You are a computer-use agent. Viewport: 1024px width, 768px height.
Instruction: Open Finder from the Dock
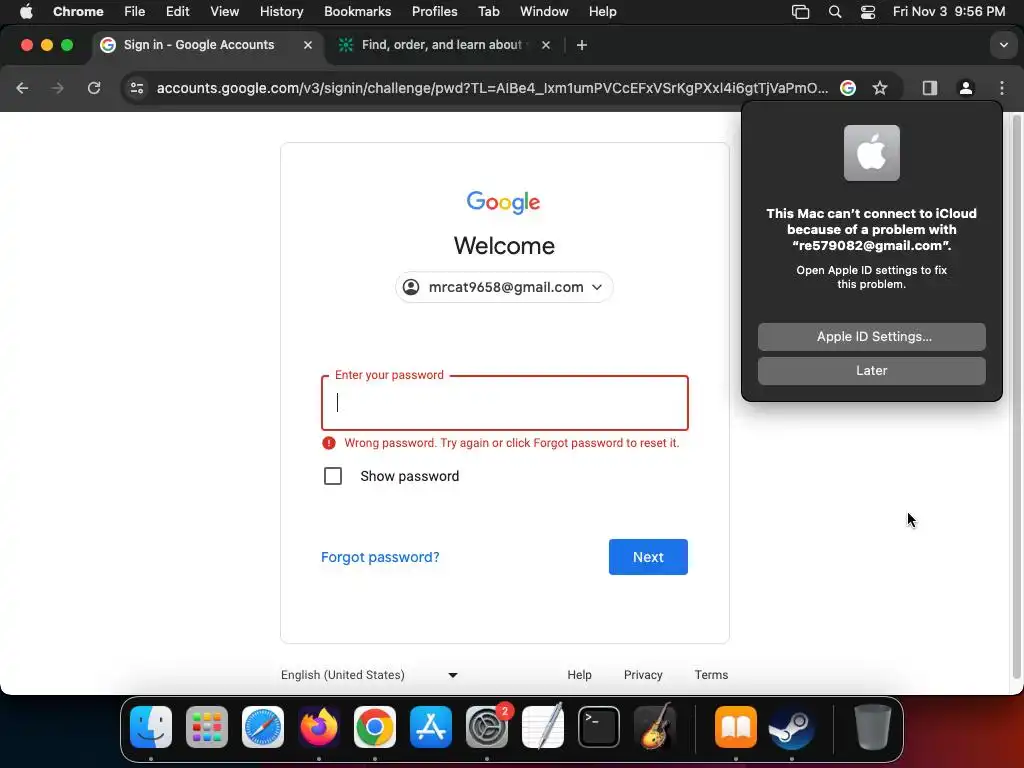[x=151, y=727]
